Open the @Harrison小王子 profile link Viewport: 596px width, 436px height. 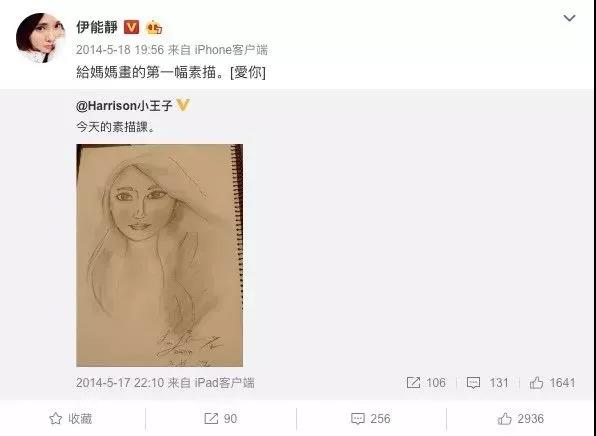[x=124, y=105]
